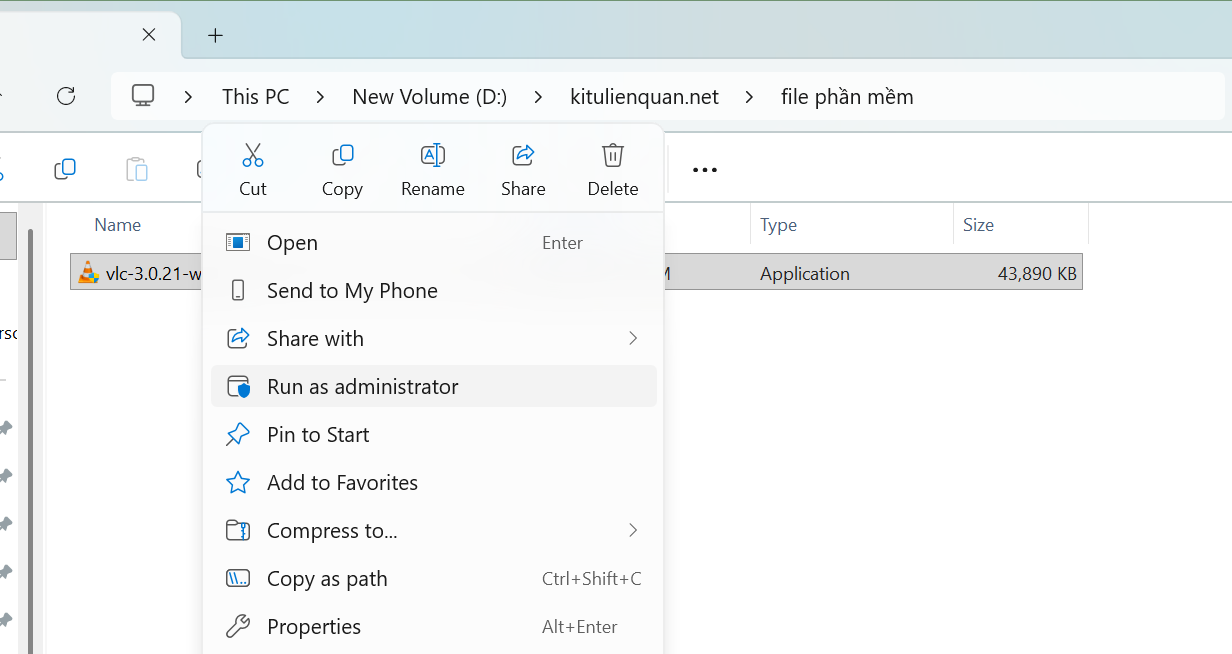Click the shield icon beside Run as administrator
The height and width of the screenshot is (654, 1232).
tap(238, 387)
